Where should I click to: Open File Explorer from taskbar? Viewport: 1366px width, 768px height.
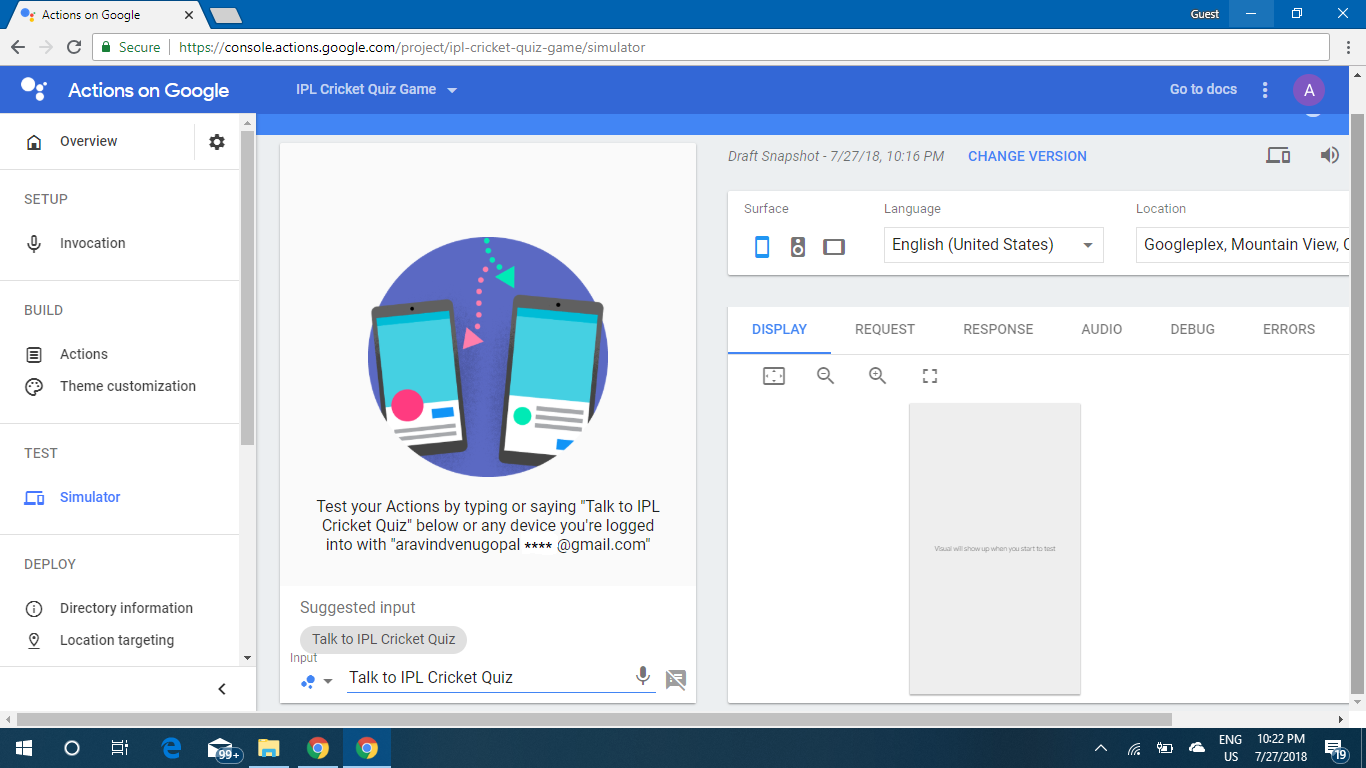coord(268,748)
